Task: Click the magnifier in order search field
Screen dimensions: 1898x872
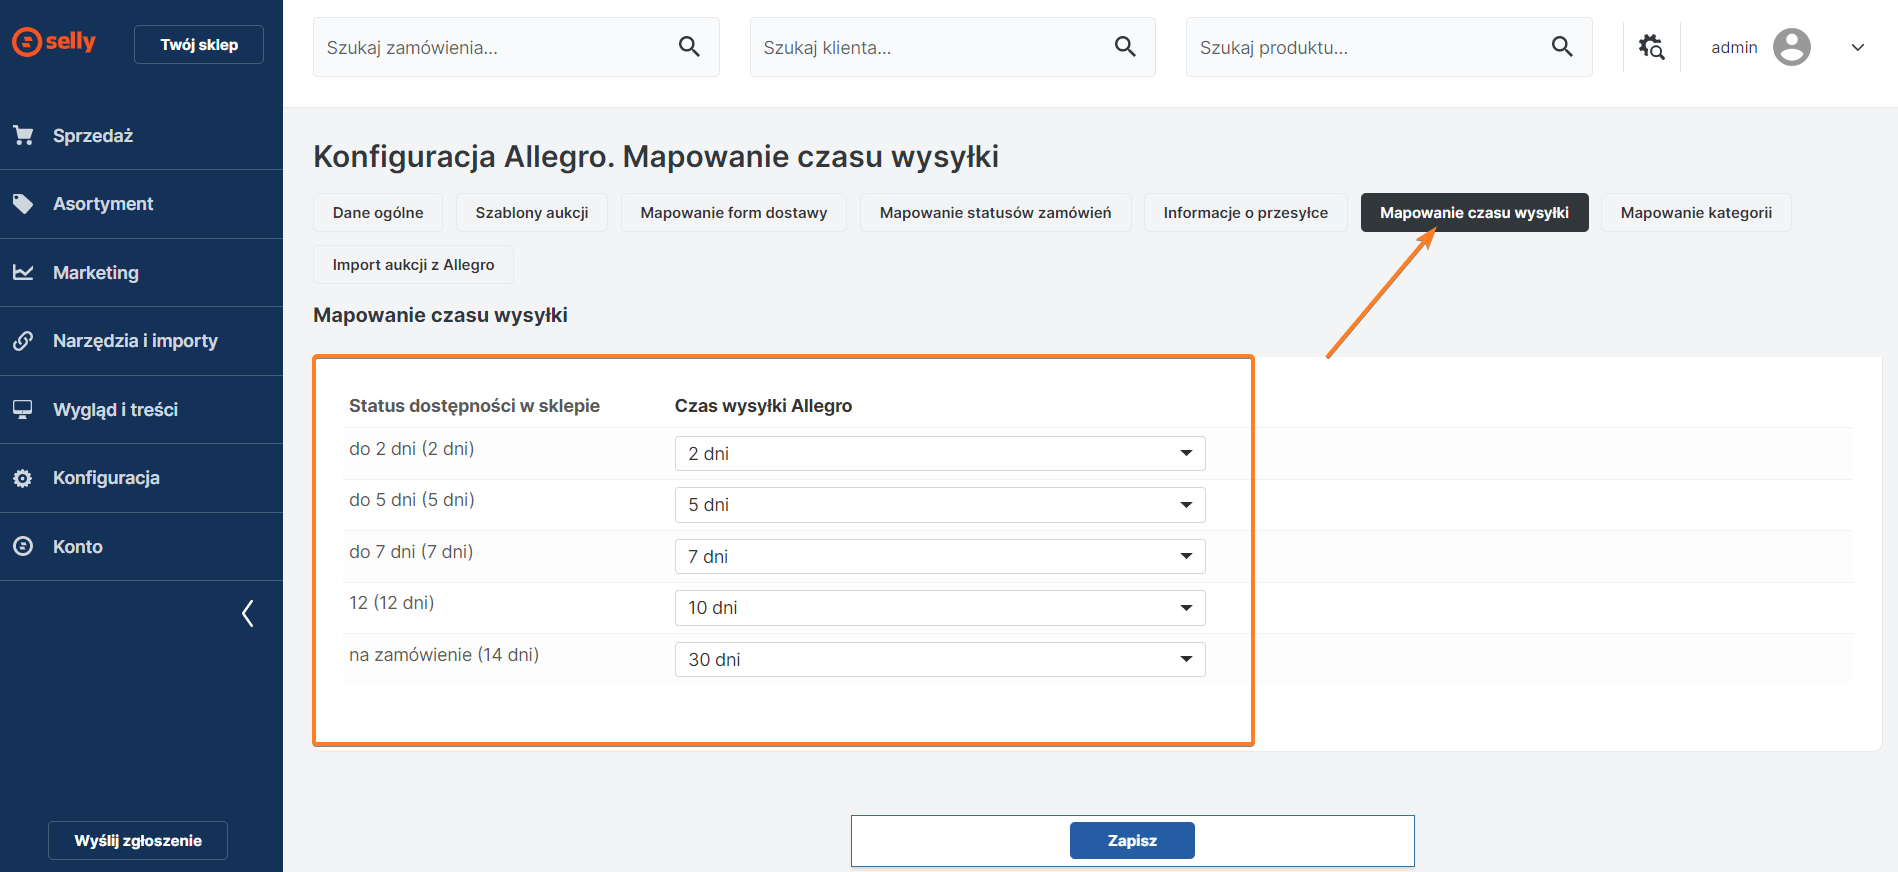Action: point(689,46)
